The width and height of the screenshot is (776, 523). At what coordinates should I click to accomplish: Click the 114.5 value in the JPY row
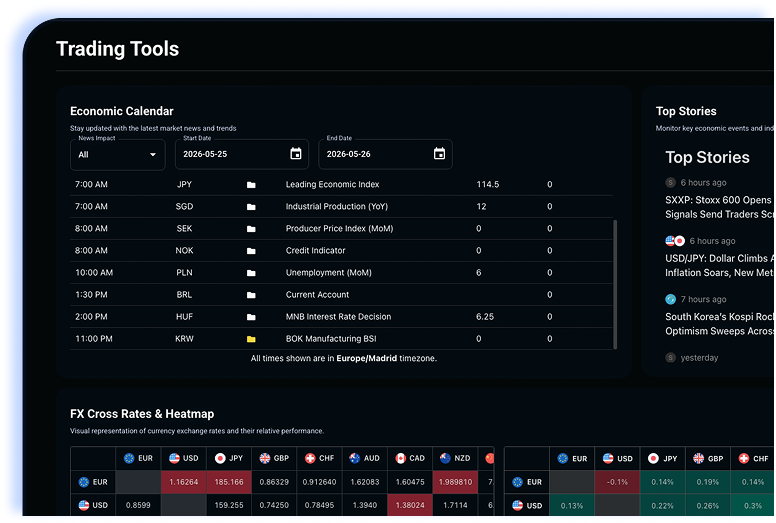488,185
